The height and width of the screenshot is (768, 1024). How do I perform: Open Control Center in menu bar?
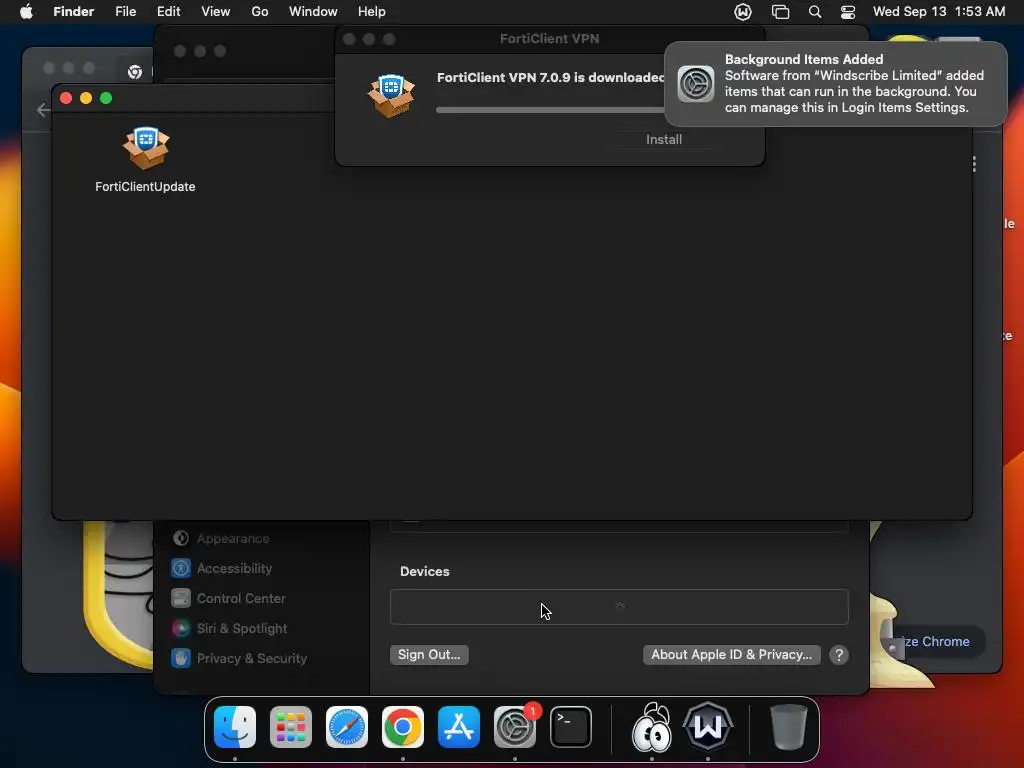[848, 12]
